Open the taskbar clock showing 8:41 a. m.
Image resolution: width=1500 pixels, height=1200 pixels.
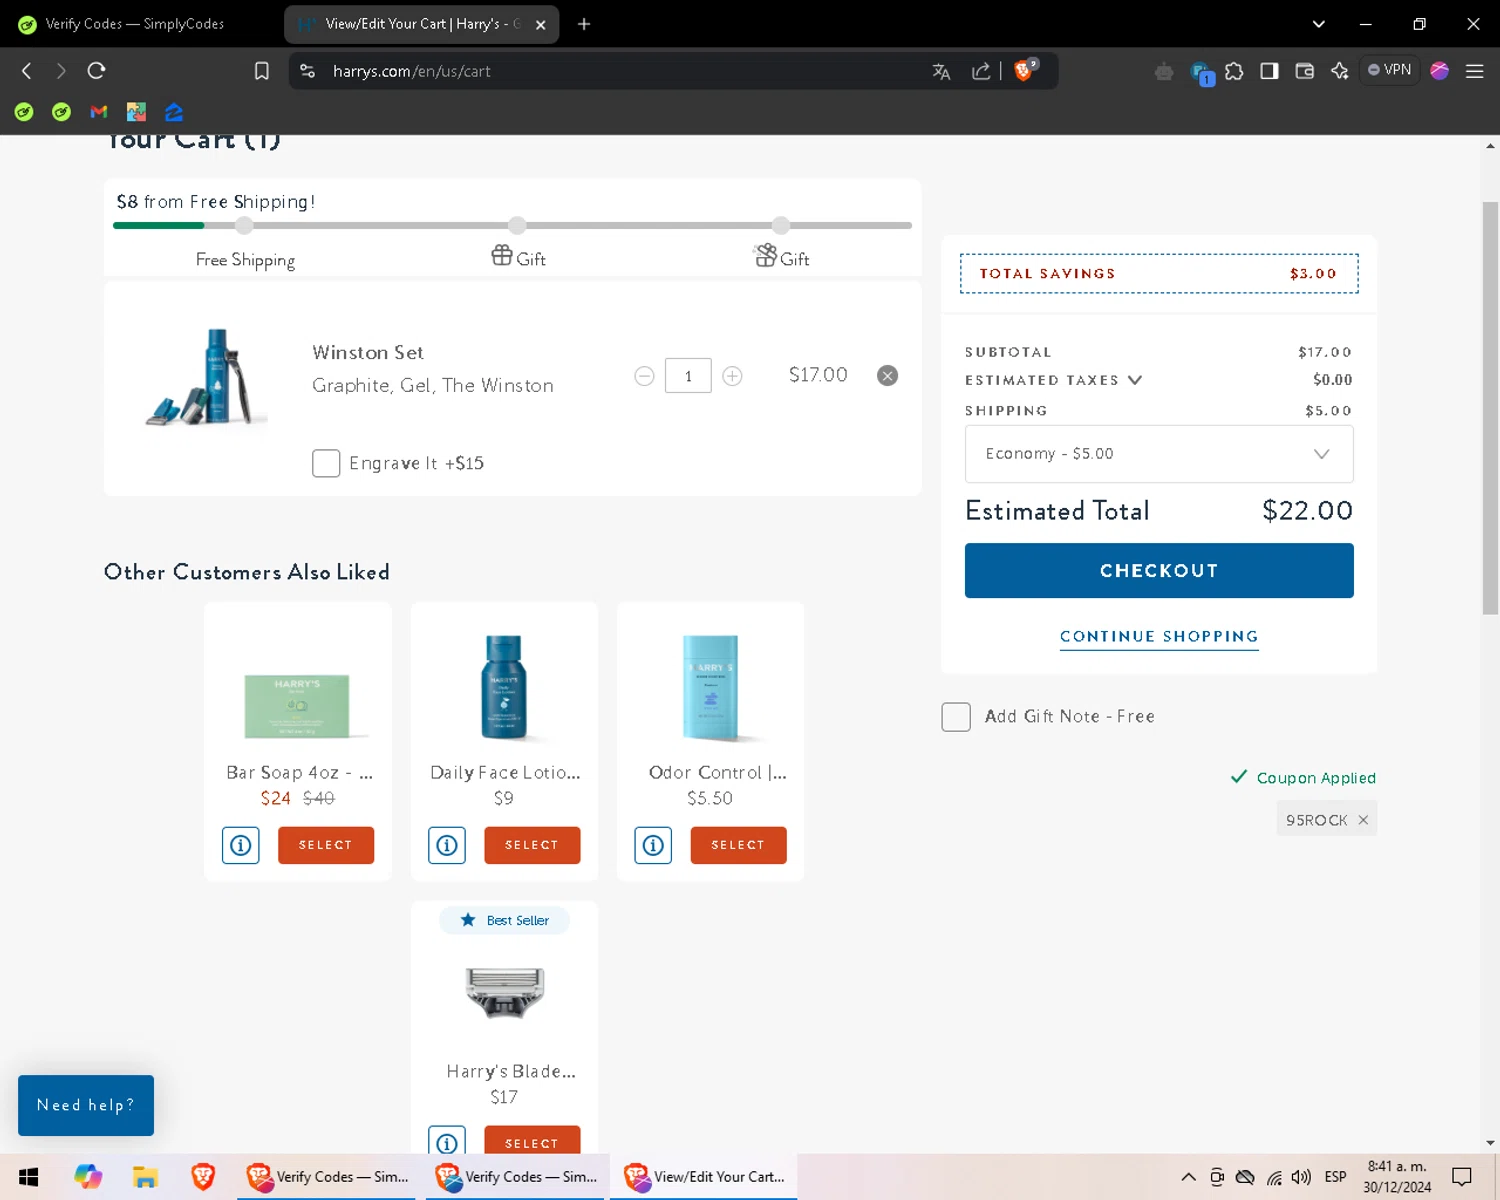[x=1397, y=1177]
